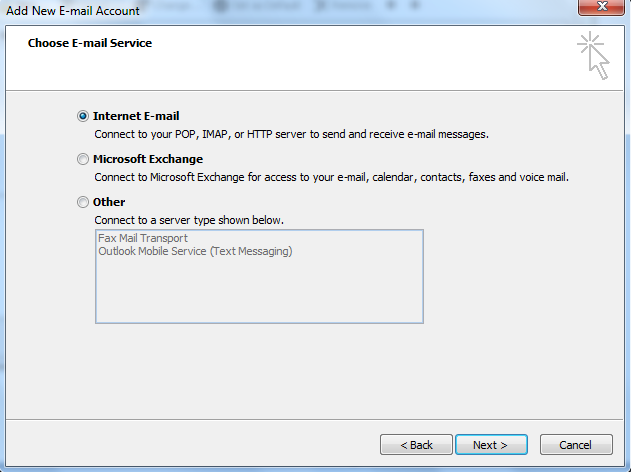Click the 'Connect to a server type' text
The height and width of the screenshot is (472, 631).
click(189, 220)
